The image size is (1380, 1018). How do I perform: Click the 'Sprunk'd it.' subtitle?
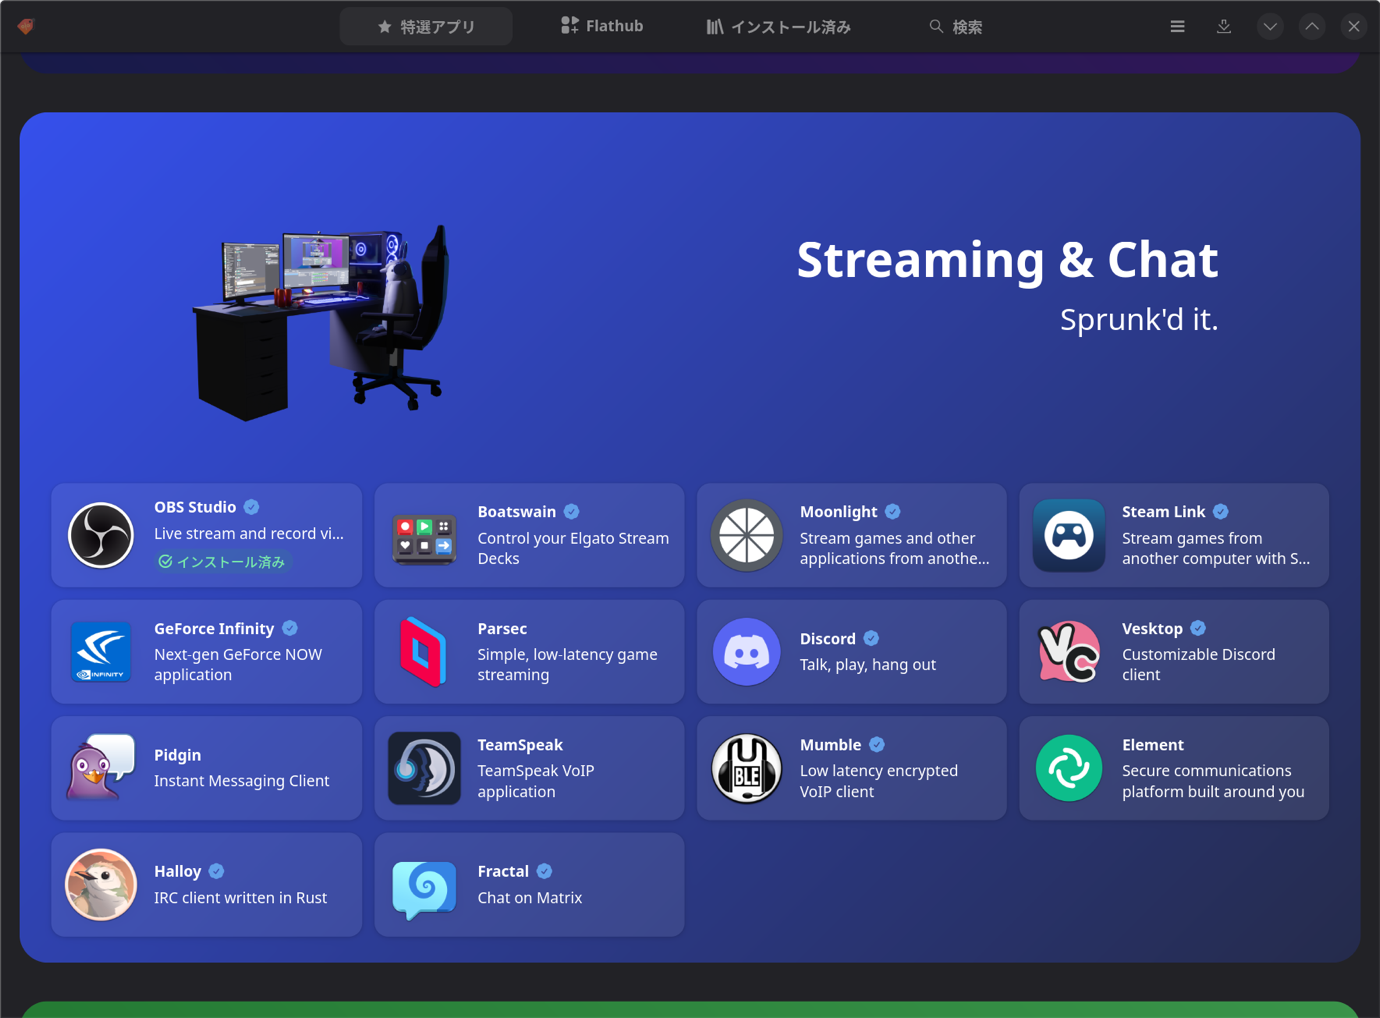[x=1139, y=320]
